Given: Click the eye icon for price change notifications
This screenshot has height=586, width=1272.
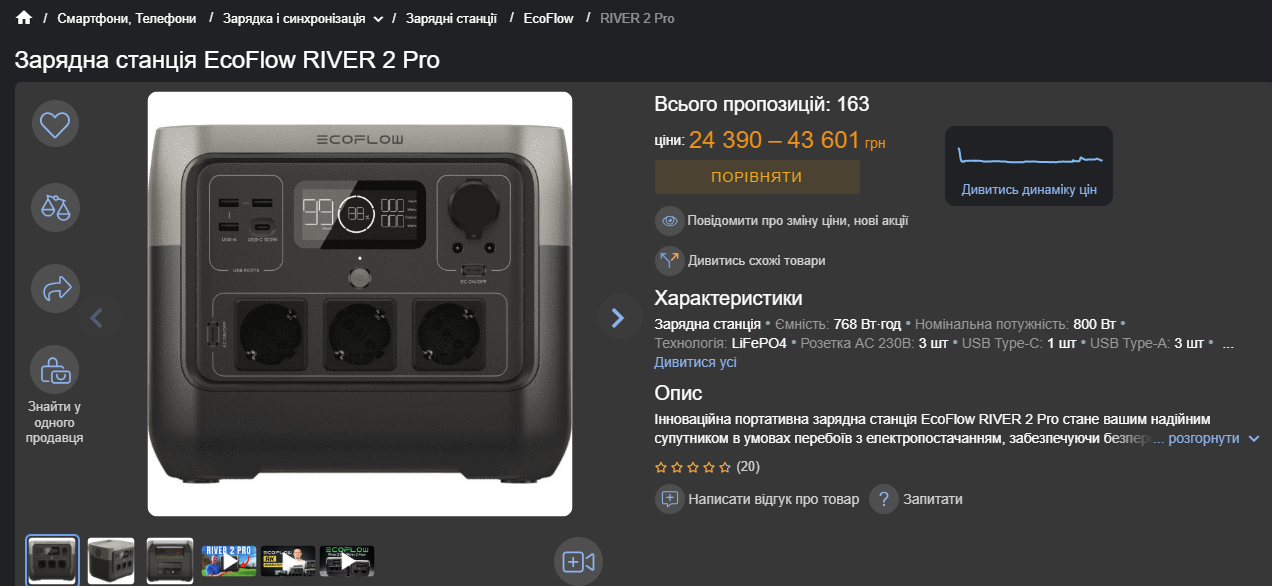Looking at the screenshot, I should pyautogui.click(x=669, y=221).
